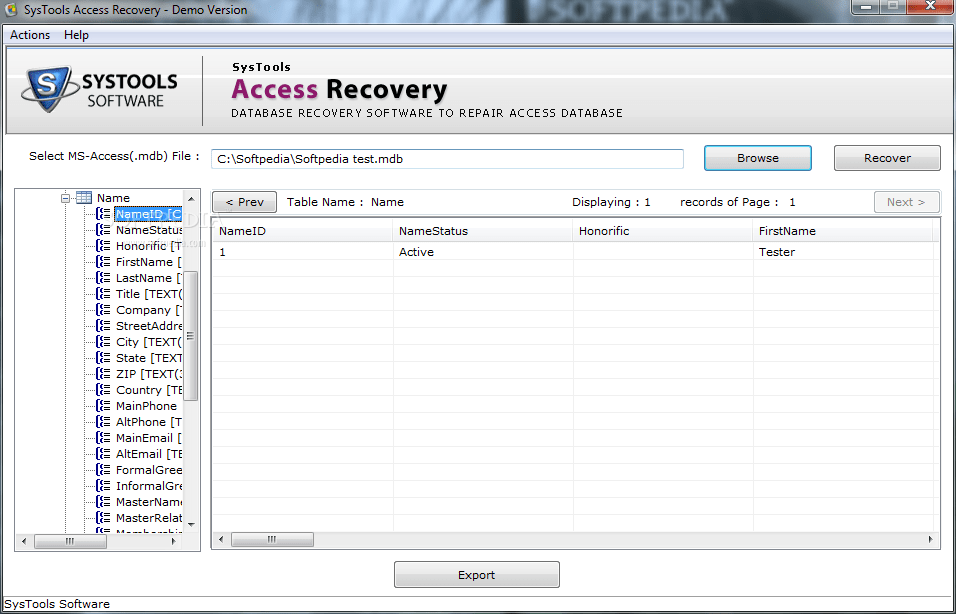This screenshot has height=614, width=956.
Task: Click the Browse button
Action: coord(757,158)
